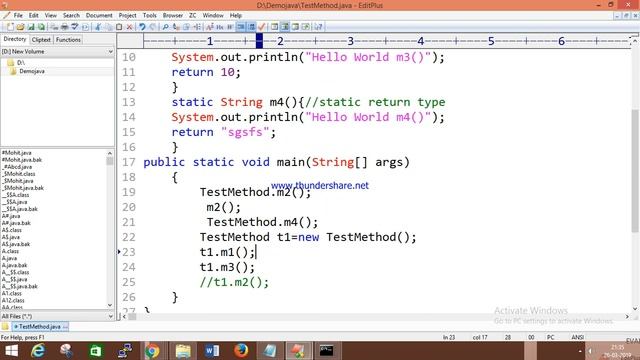This screenshot has height=360, width=640.
Task: Open the Set Font toolbar icon
Action: point(210,27)
